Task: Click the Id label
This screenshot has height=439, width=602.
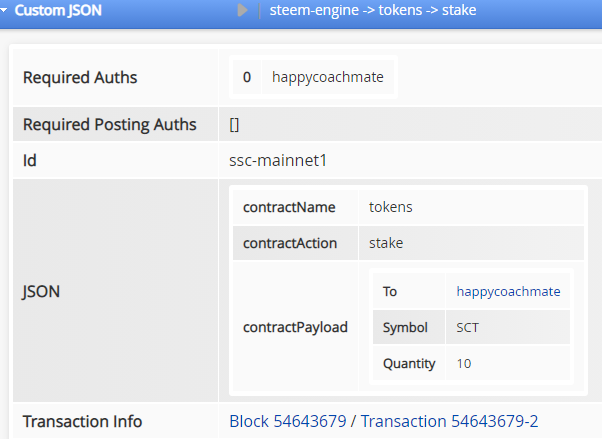Action: [30, 161]
